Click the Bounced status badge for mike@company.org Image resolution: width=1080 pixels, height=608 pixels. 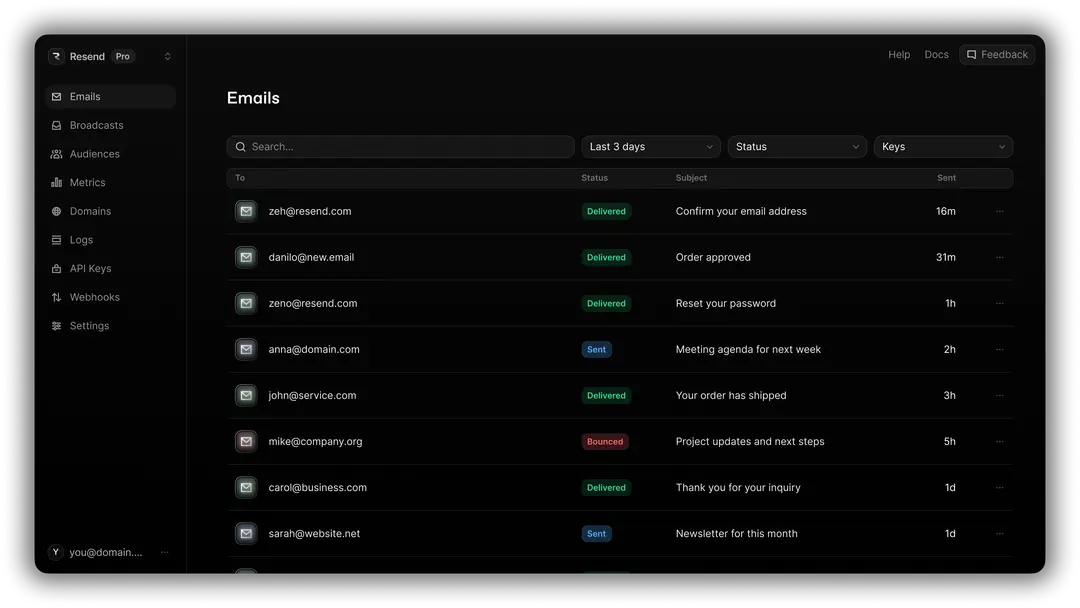(604, 441)
